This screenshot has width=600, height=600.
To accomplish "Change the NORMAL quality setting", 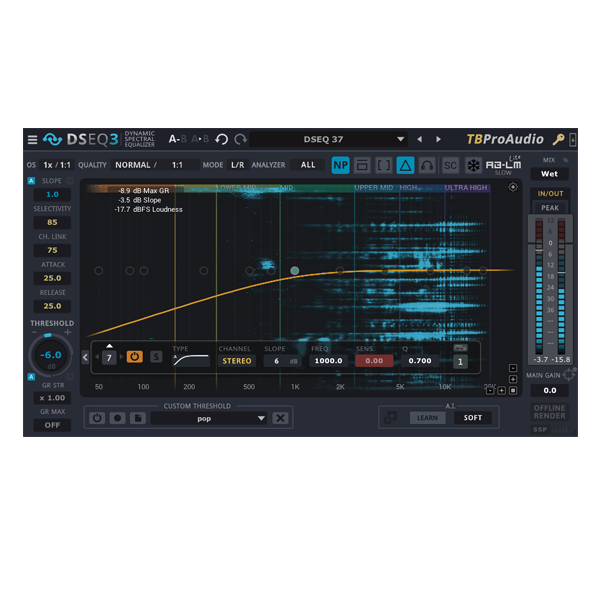I will (x=133, y=165).
